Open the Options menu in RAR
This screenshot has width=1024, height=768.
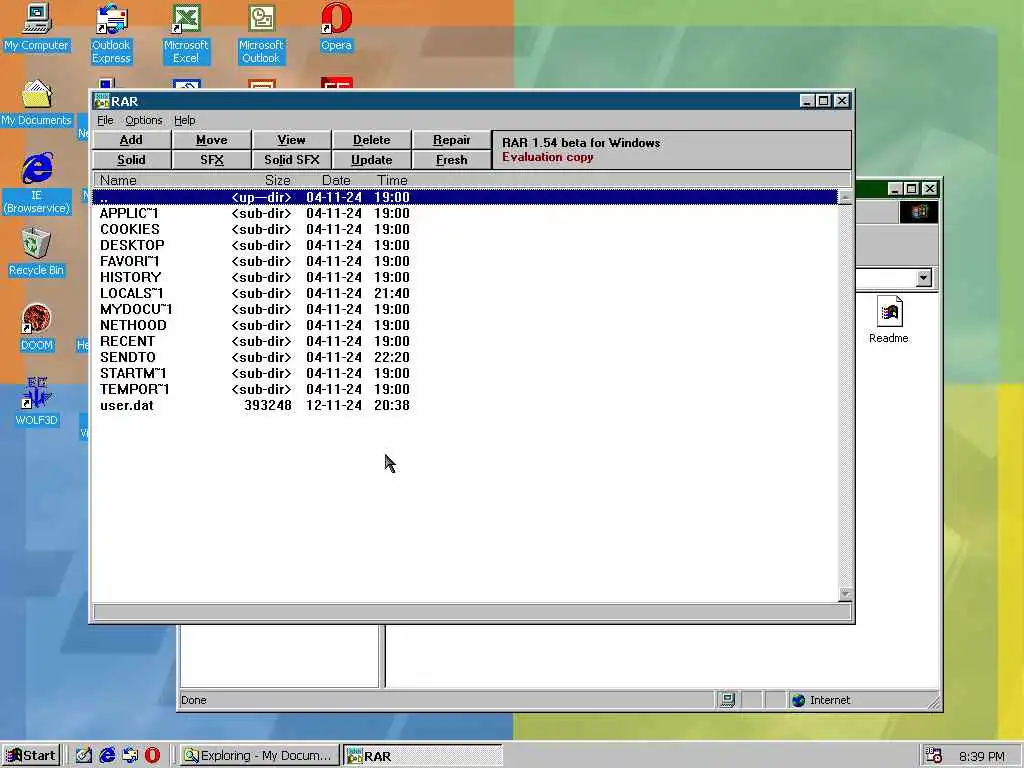click(144, 120)
